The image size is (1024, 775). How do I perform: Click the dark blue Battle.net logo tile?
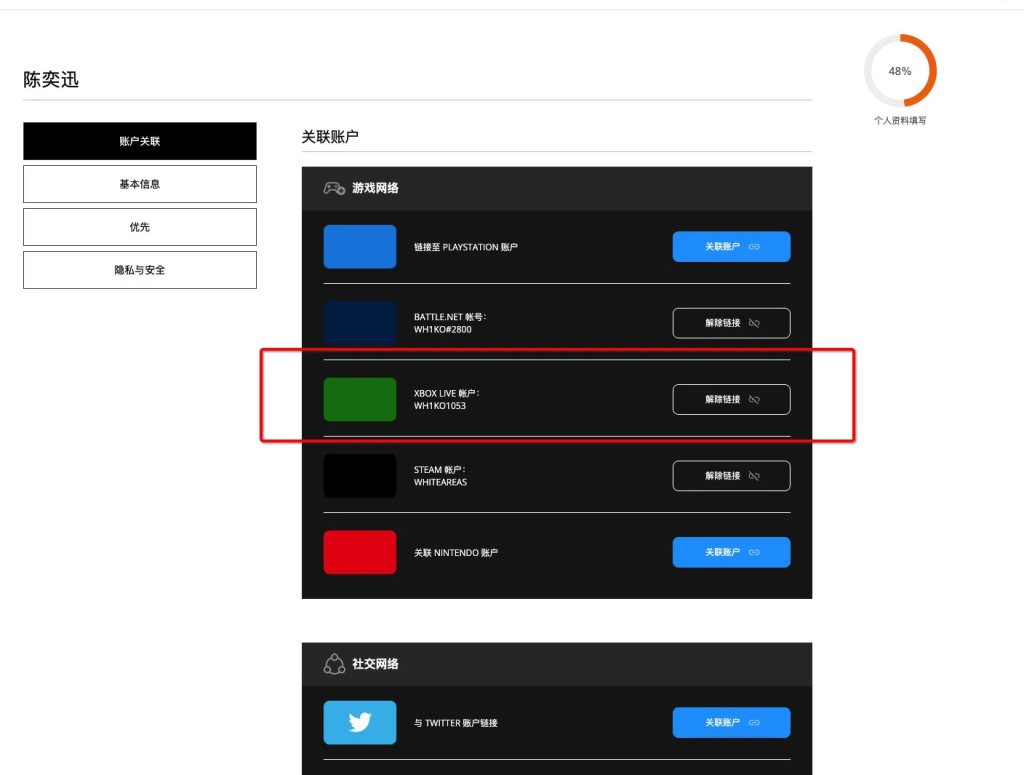click(x=360, y=323)
